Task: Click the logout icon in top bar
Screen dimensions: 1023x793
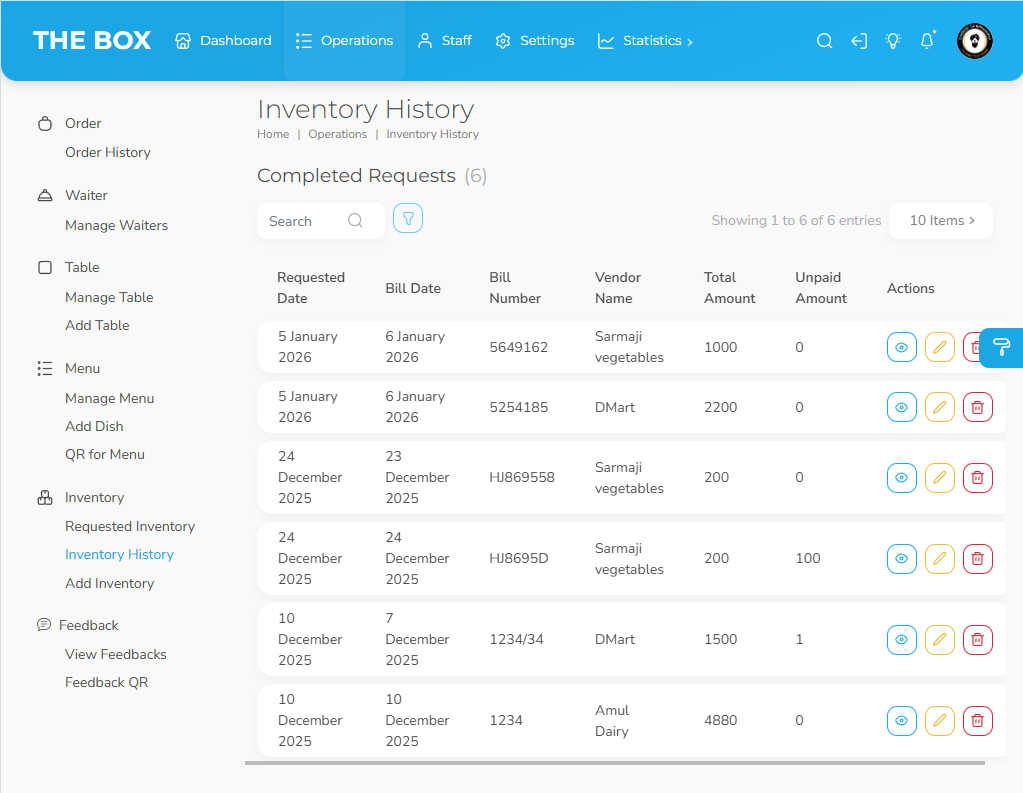Action: tap(859, 41)
